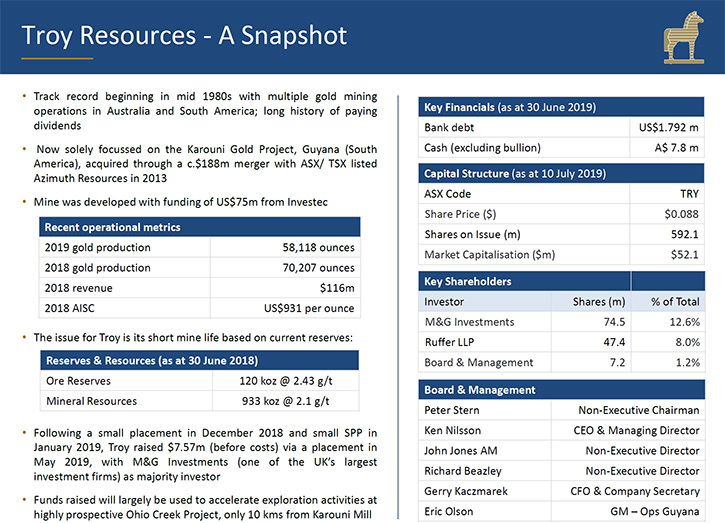Screen dimensions: 725x523
Task: Click the 'US$931 per ounce' value
Action: 309,308
